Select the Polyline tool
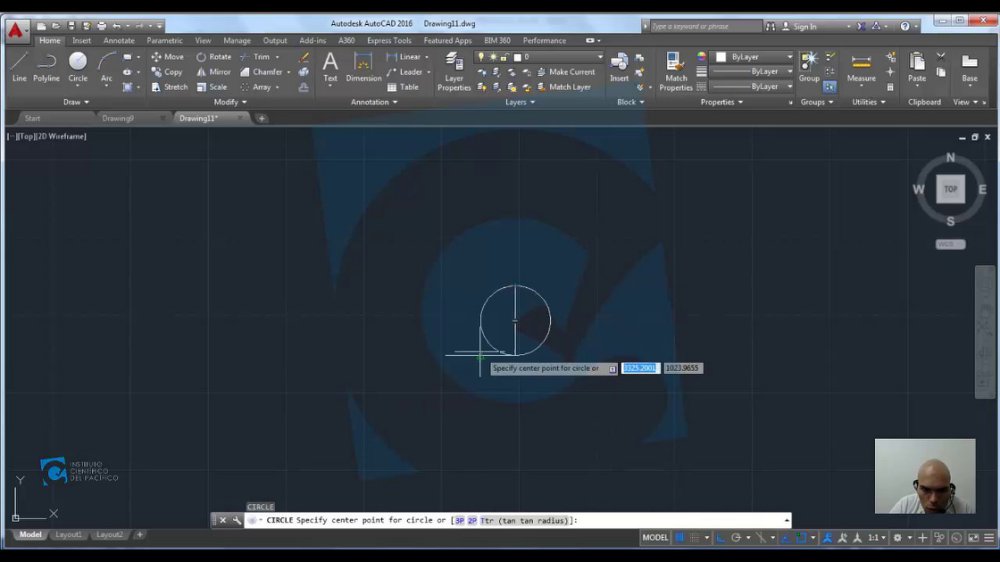Viewport: 1000px width, 562px height. 46,67
